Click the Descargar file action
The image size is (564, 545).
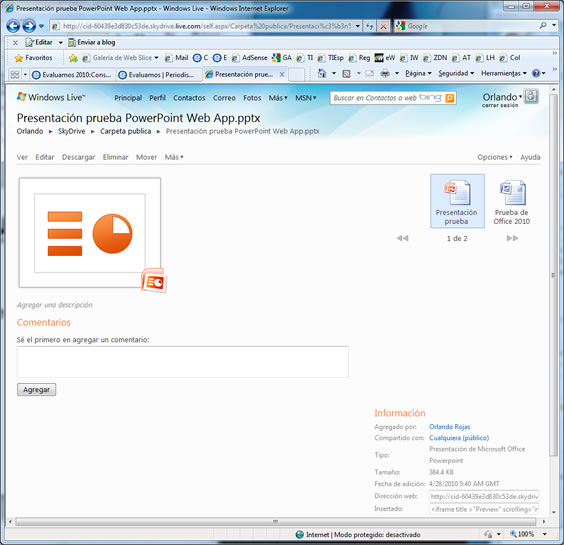pos(78,157)
